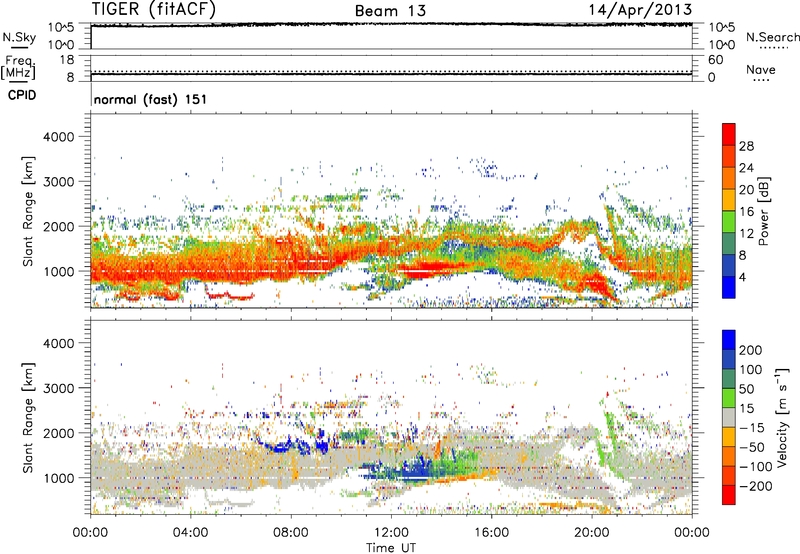The width and height of the screenshot is (800, 554).
Task: Click the 4 label on Power colorbar
Action: 743,277
